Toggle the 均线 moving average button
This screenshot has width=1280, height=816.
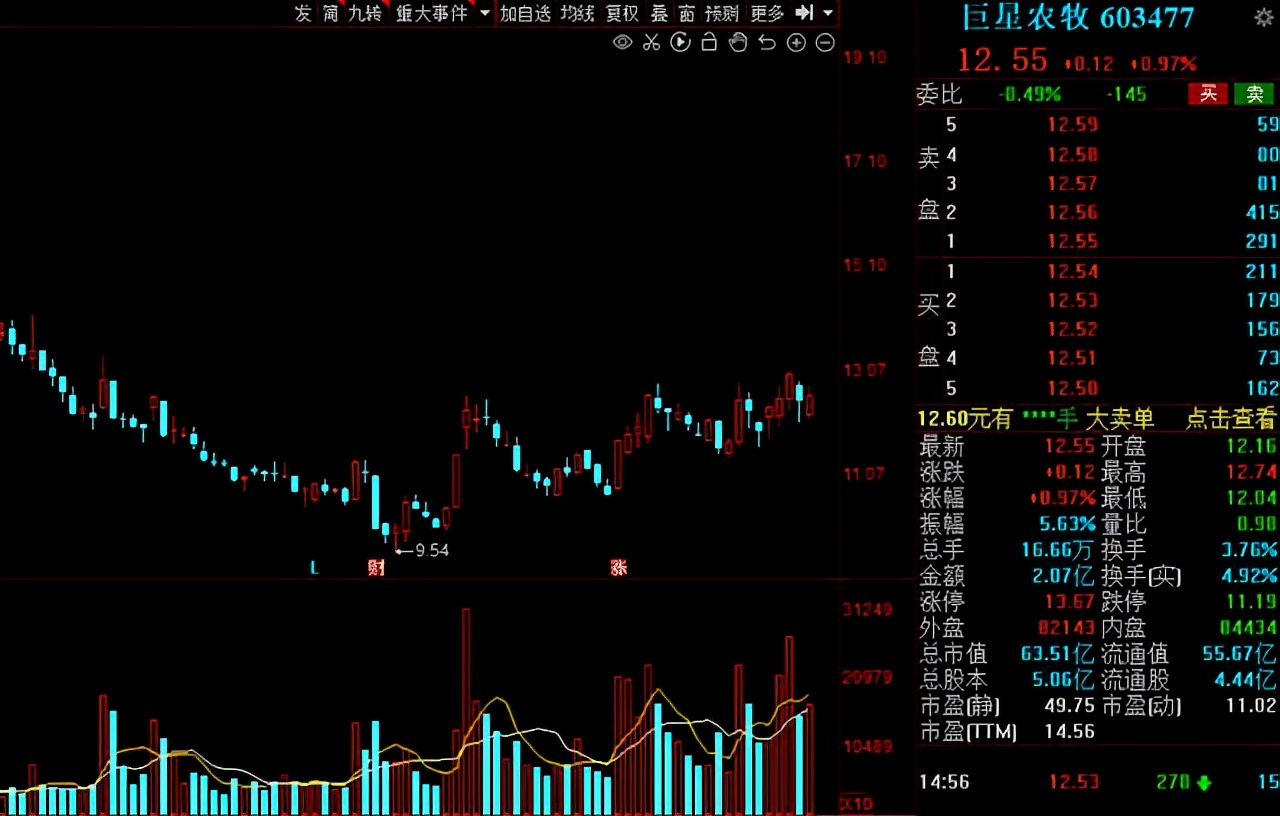(x=577, y=13)
